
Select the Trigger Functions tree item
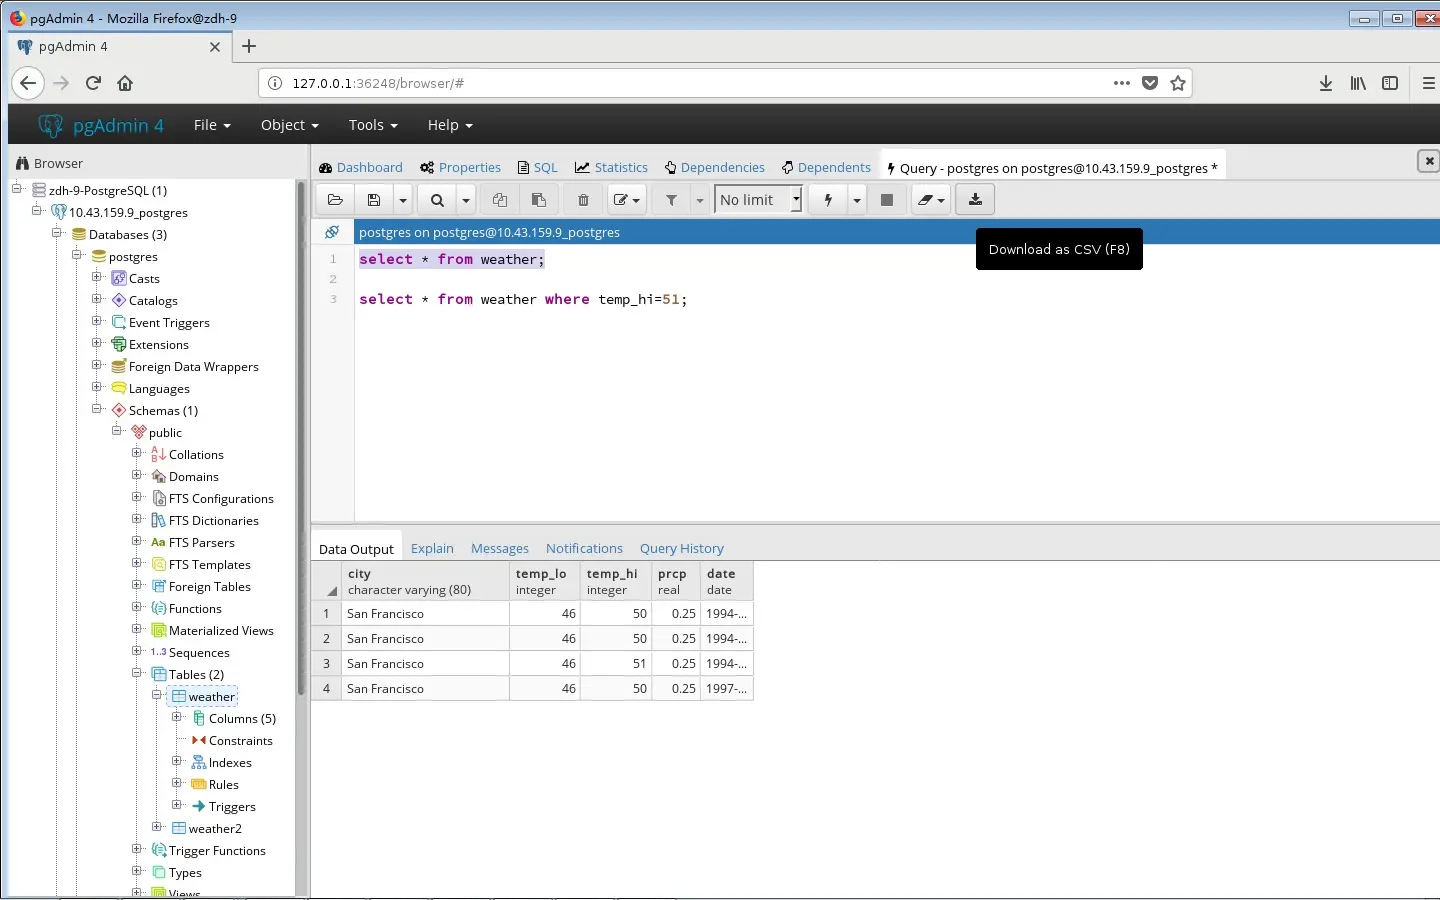pyautogui.click(x=216, y=851)
